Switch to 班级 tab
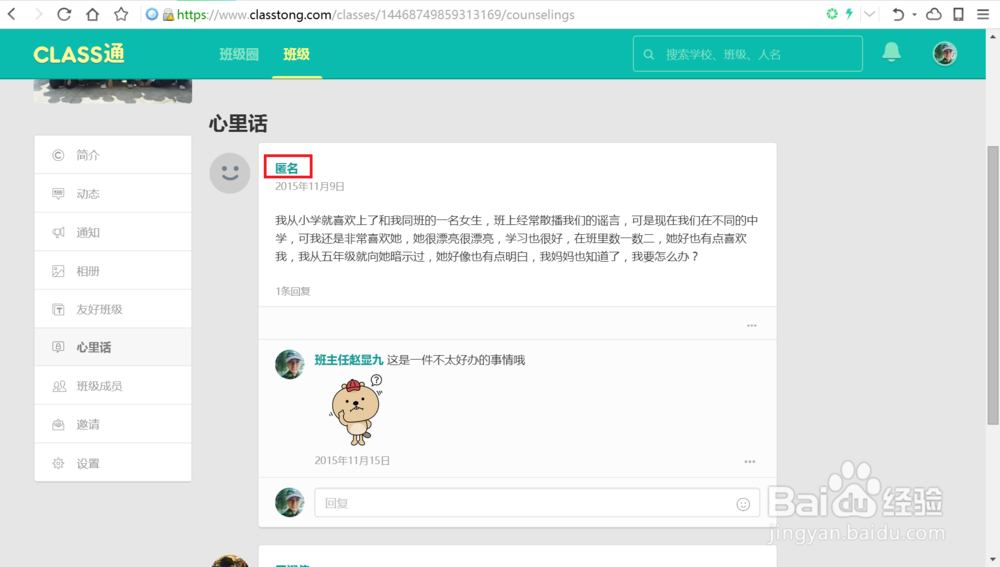The width and height of the screenshot is (1000, 567). coord(297,54)
